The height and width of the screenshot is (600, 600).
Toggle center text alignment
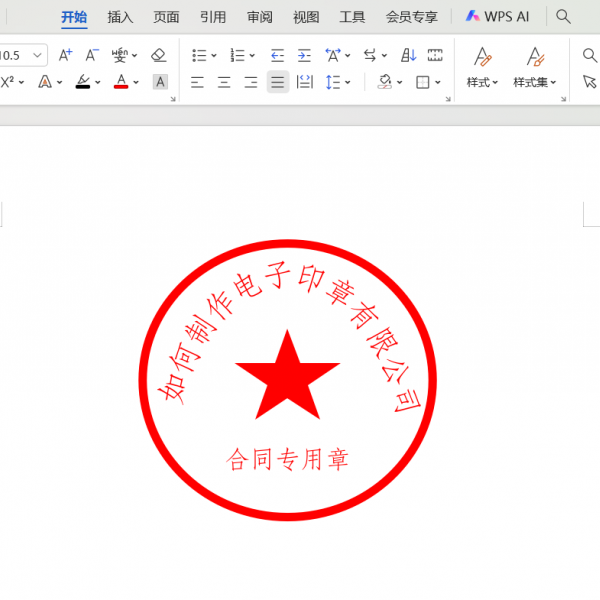pyautogui.click(x=224, y=82)
